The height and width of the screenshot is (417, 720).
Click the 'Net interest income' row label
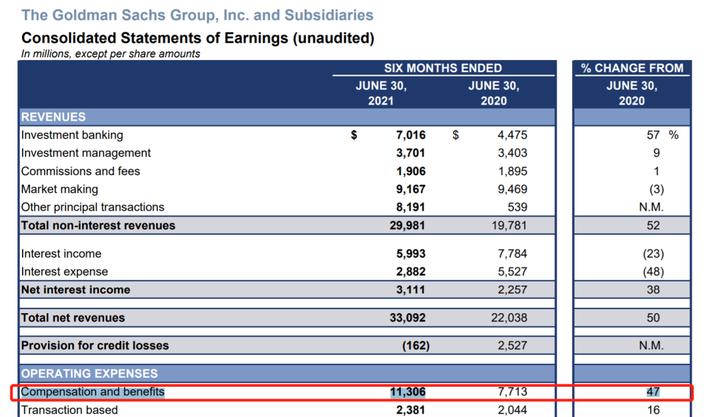click(x=76, y=290)
